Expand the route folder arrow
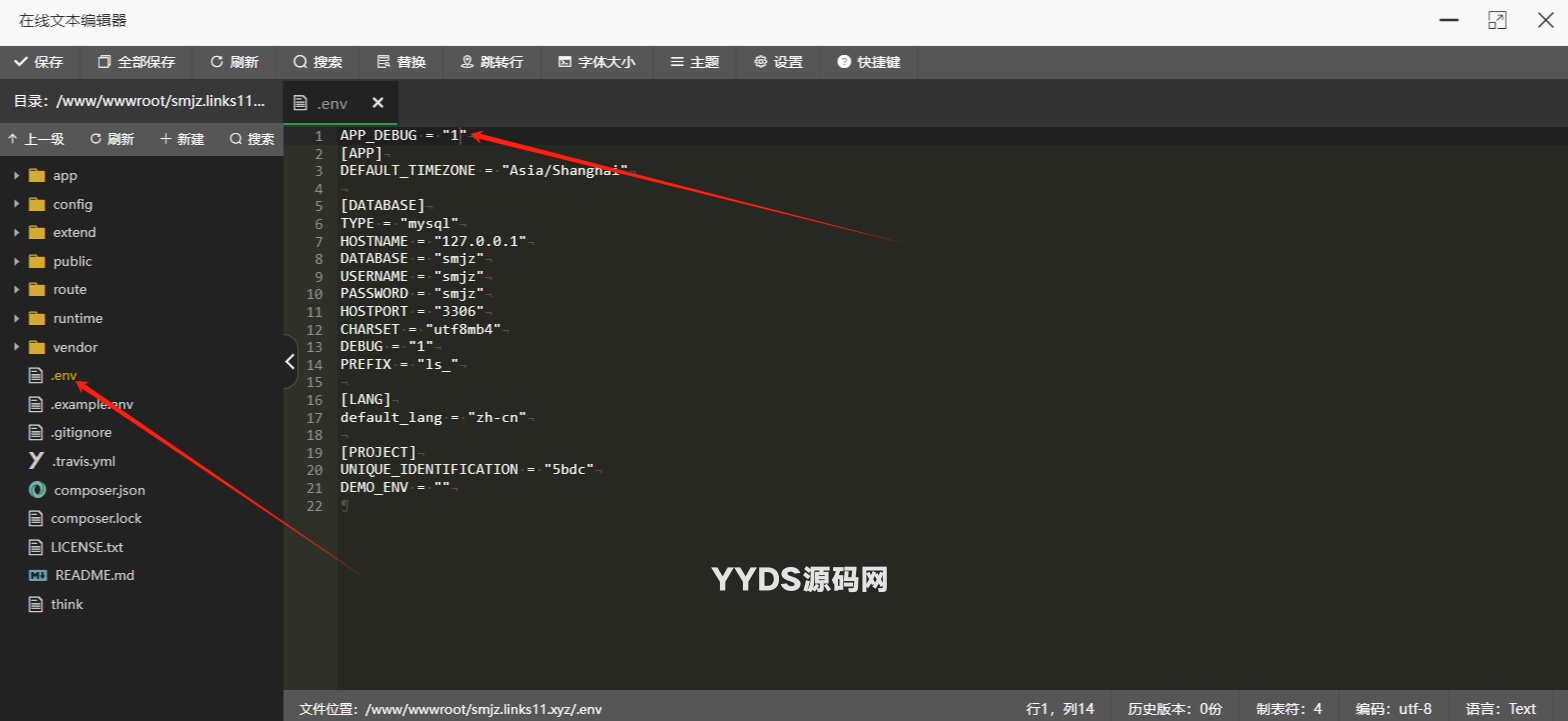Screen dimensions: 1568x721 (16, 290)
